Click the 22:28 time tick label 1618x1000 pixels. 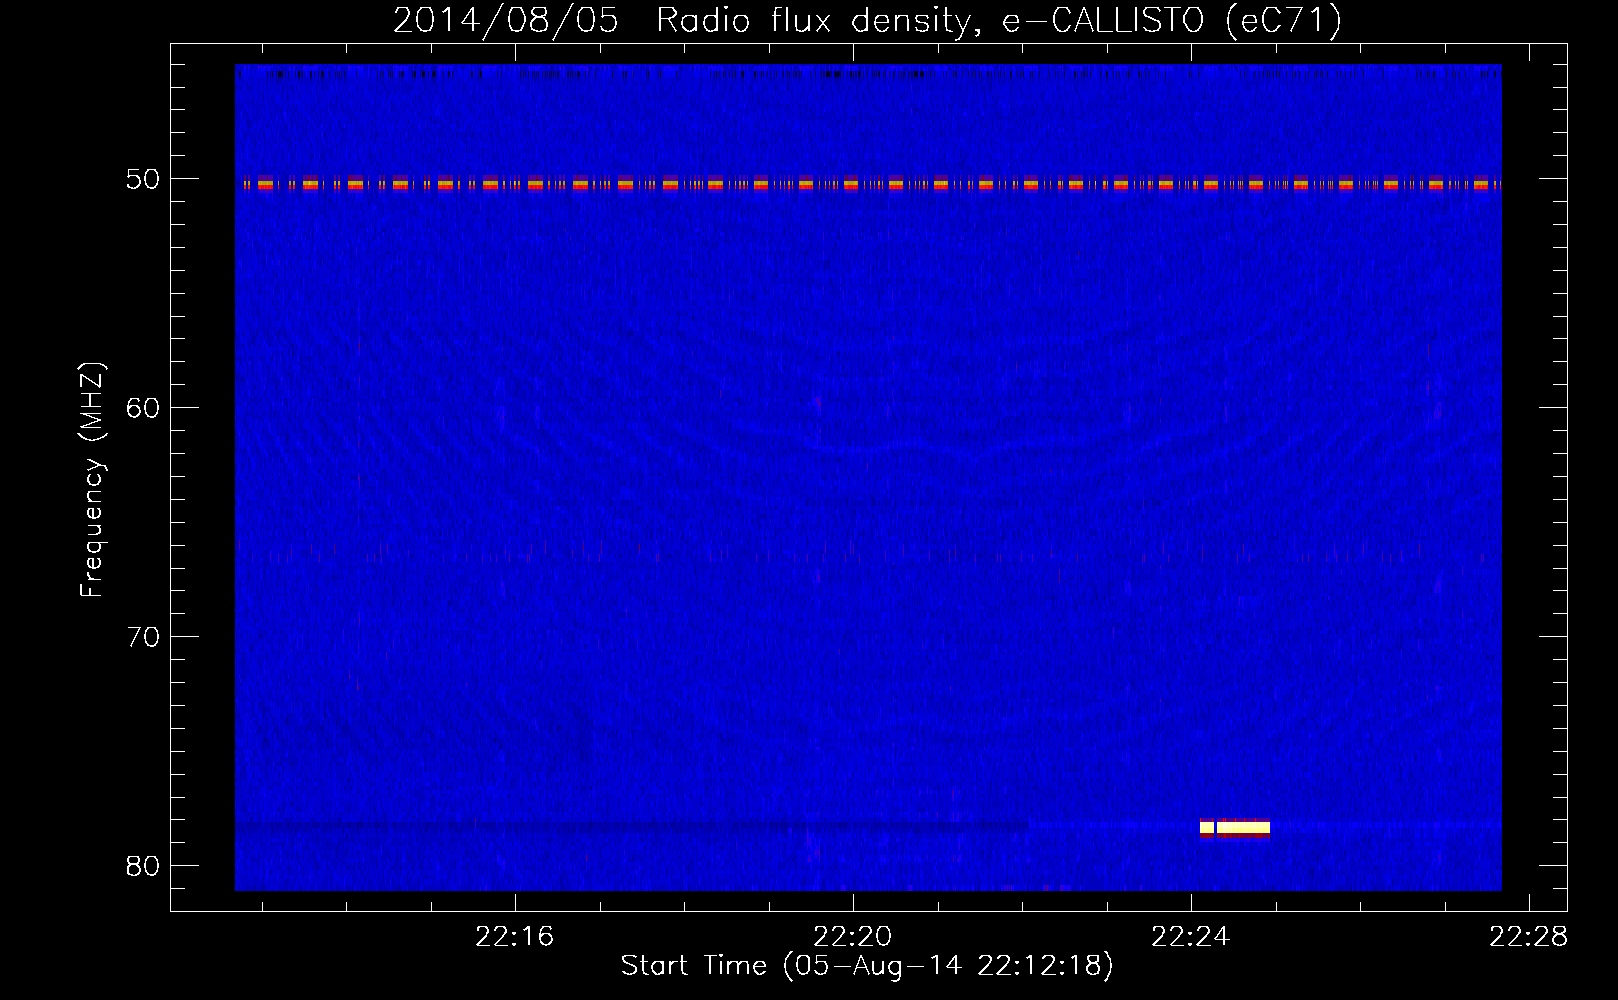click(1528, 937)
